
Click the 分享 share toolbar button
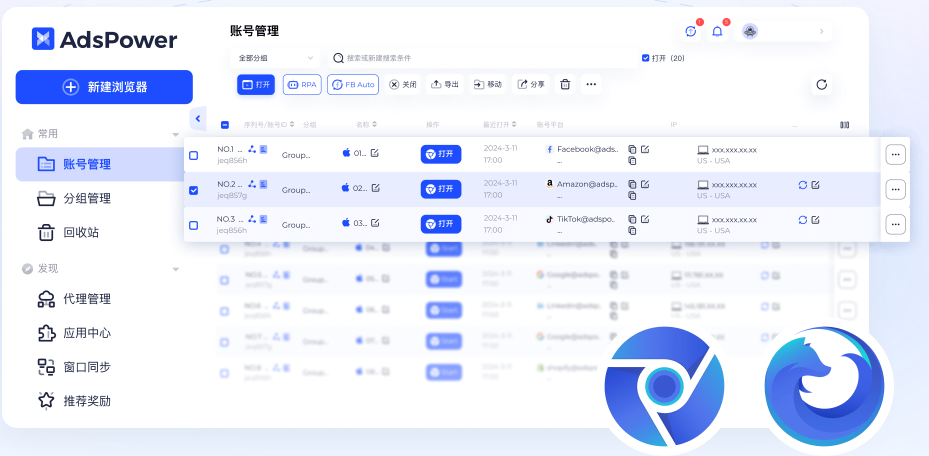[531, 85]
